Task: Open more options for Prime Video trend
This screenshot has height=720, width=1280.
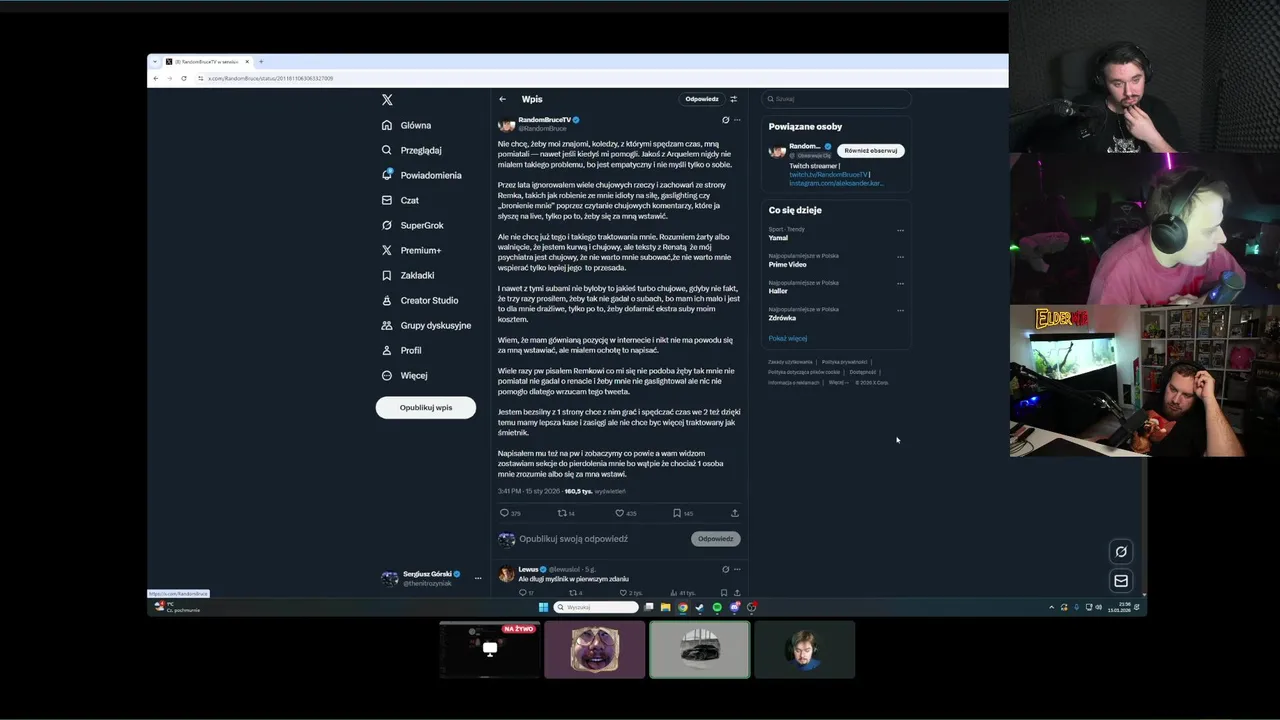Action: [x=900, y=257]
